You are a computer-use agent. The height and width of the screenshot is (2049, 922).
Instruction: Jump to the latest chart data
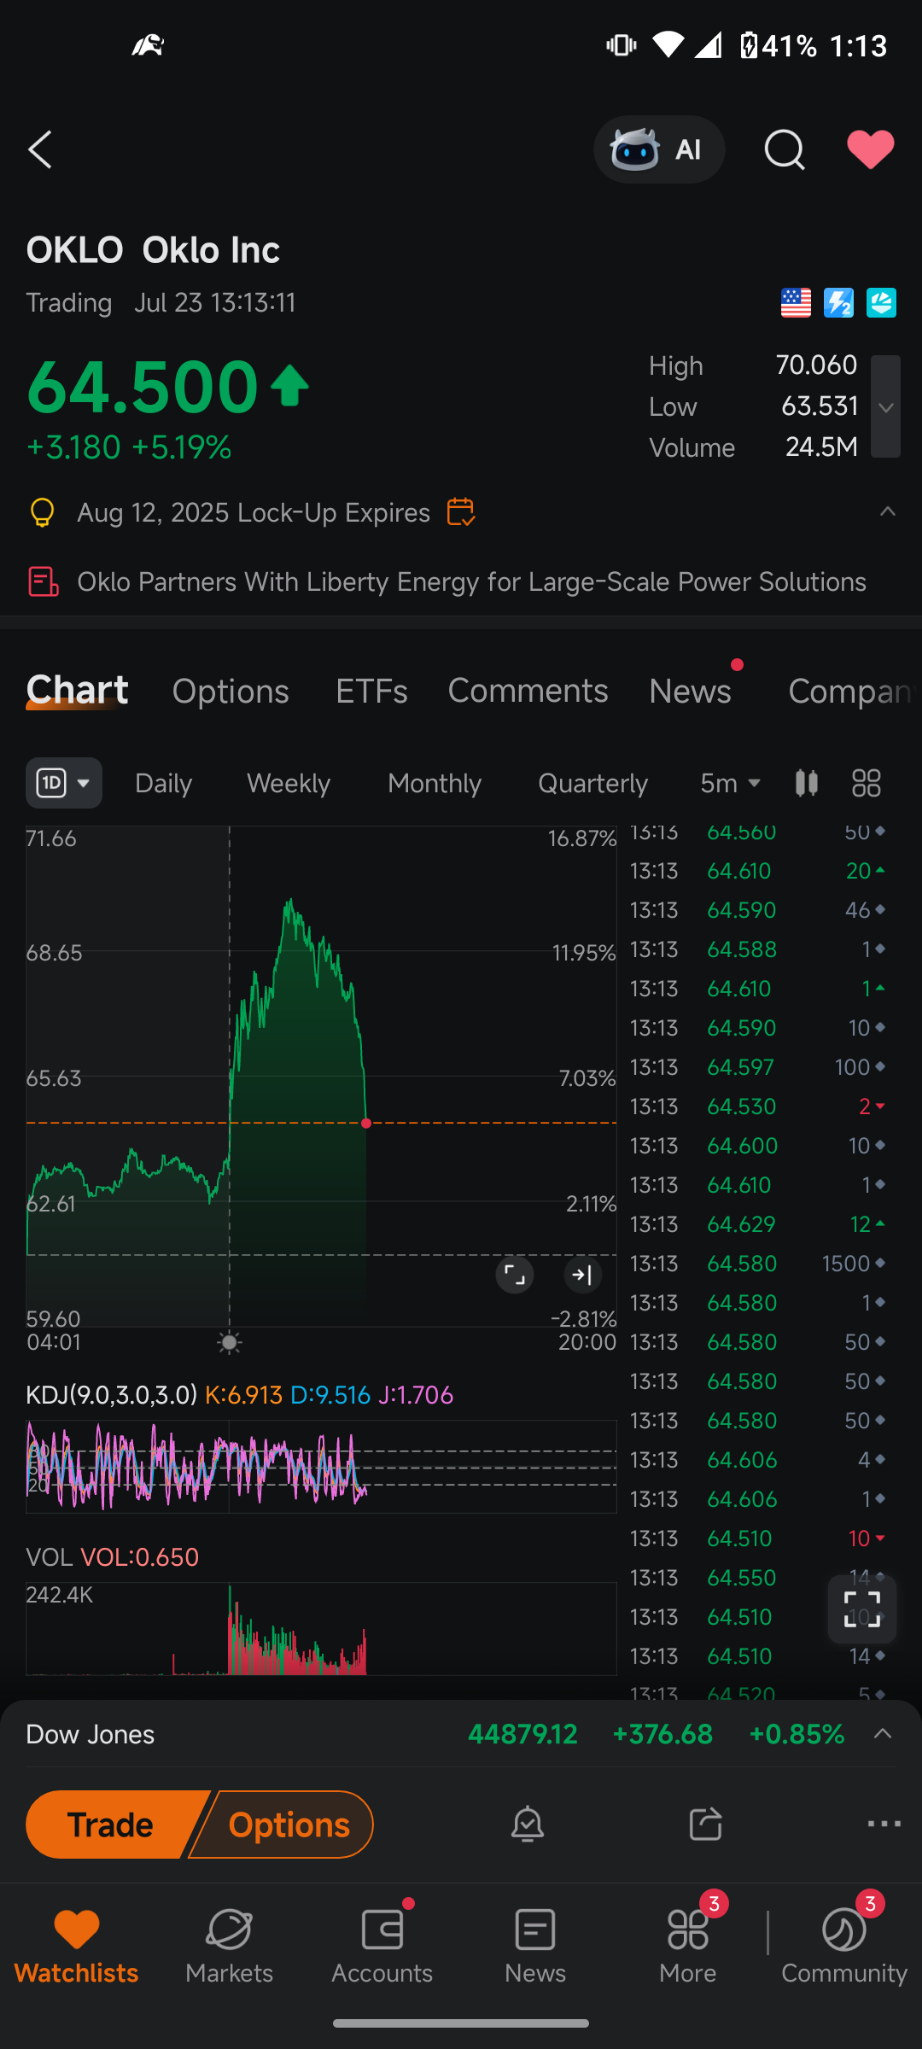pos(582,1275)
